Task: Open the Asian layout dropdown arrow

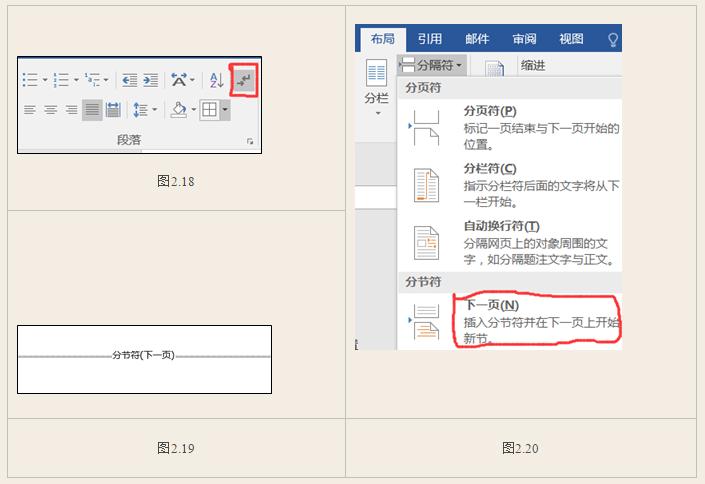Action: point(192,80)
